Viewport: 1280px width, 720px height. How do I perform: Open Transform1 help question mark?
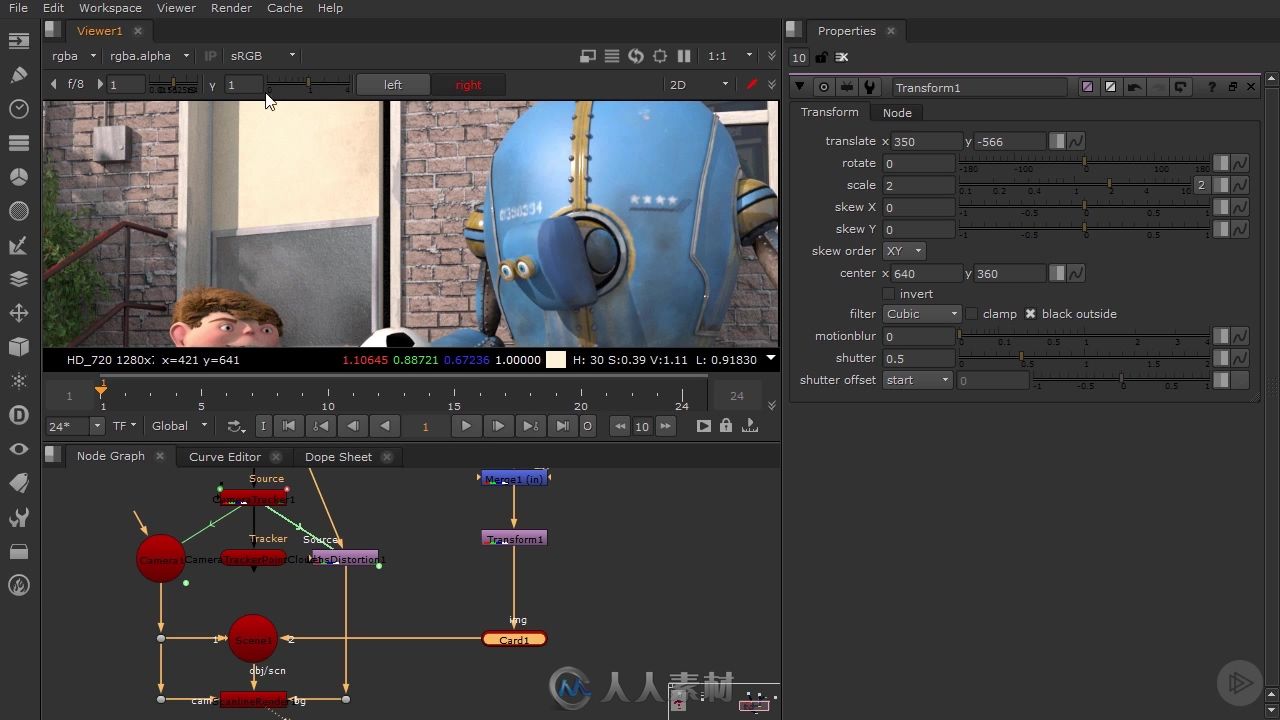click(1213, 87)
